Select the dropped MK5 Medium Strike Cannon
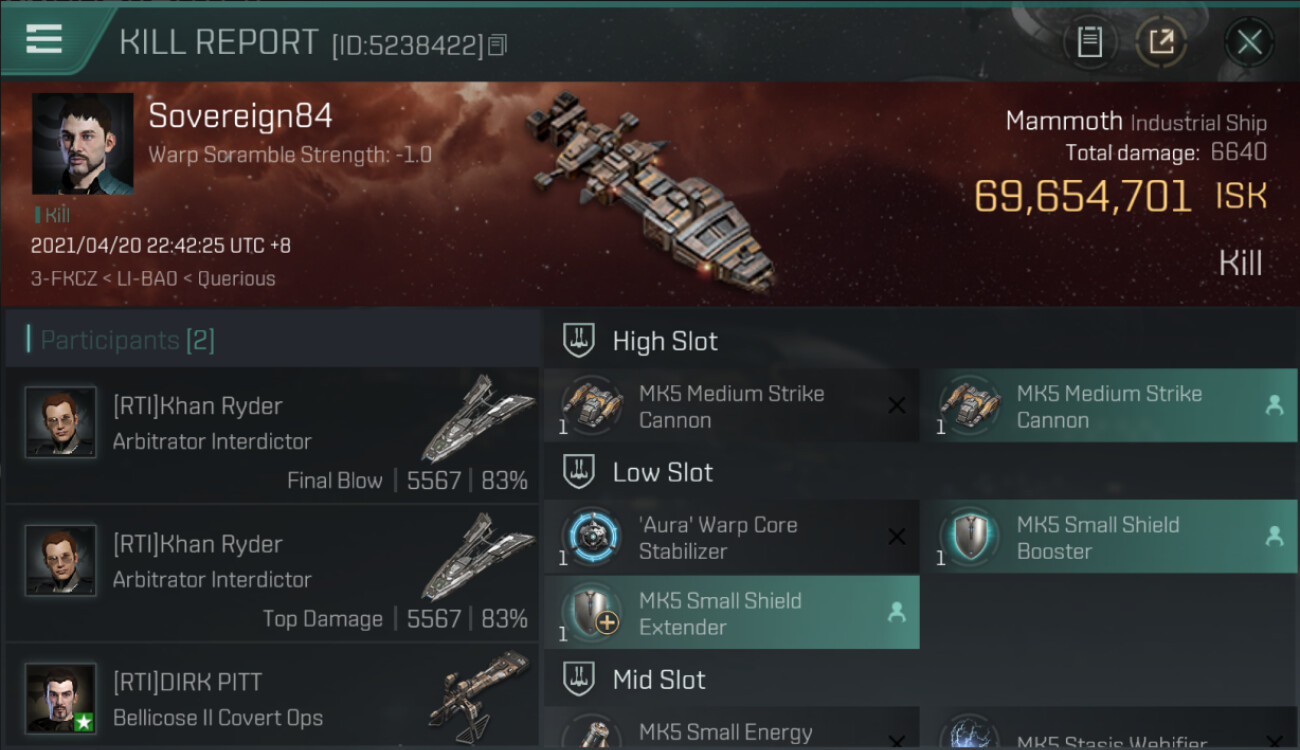Viewport: 1300px width, 750px height. pyautogui.click(x=1109, y=407)
